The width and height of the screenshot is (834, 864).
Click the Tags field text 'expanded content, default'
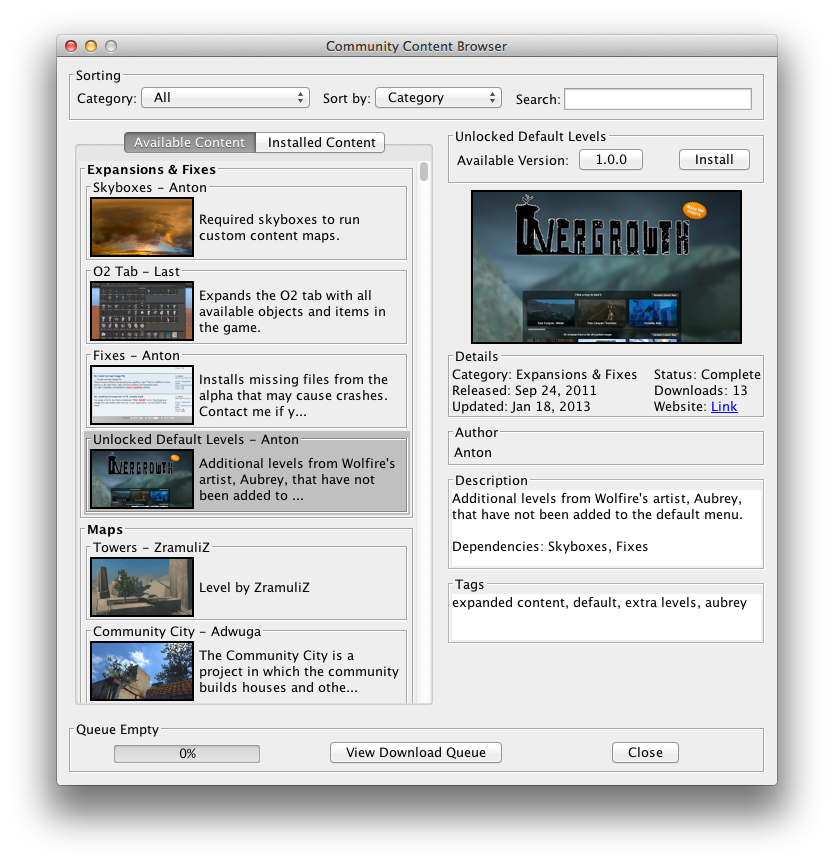(599, 603)
